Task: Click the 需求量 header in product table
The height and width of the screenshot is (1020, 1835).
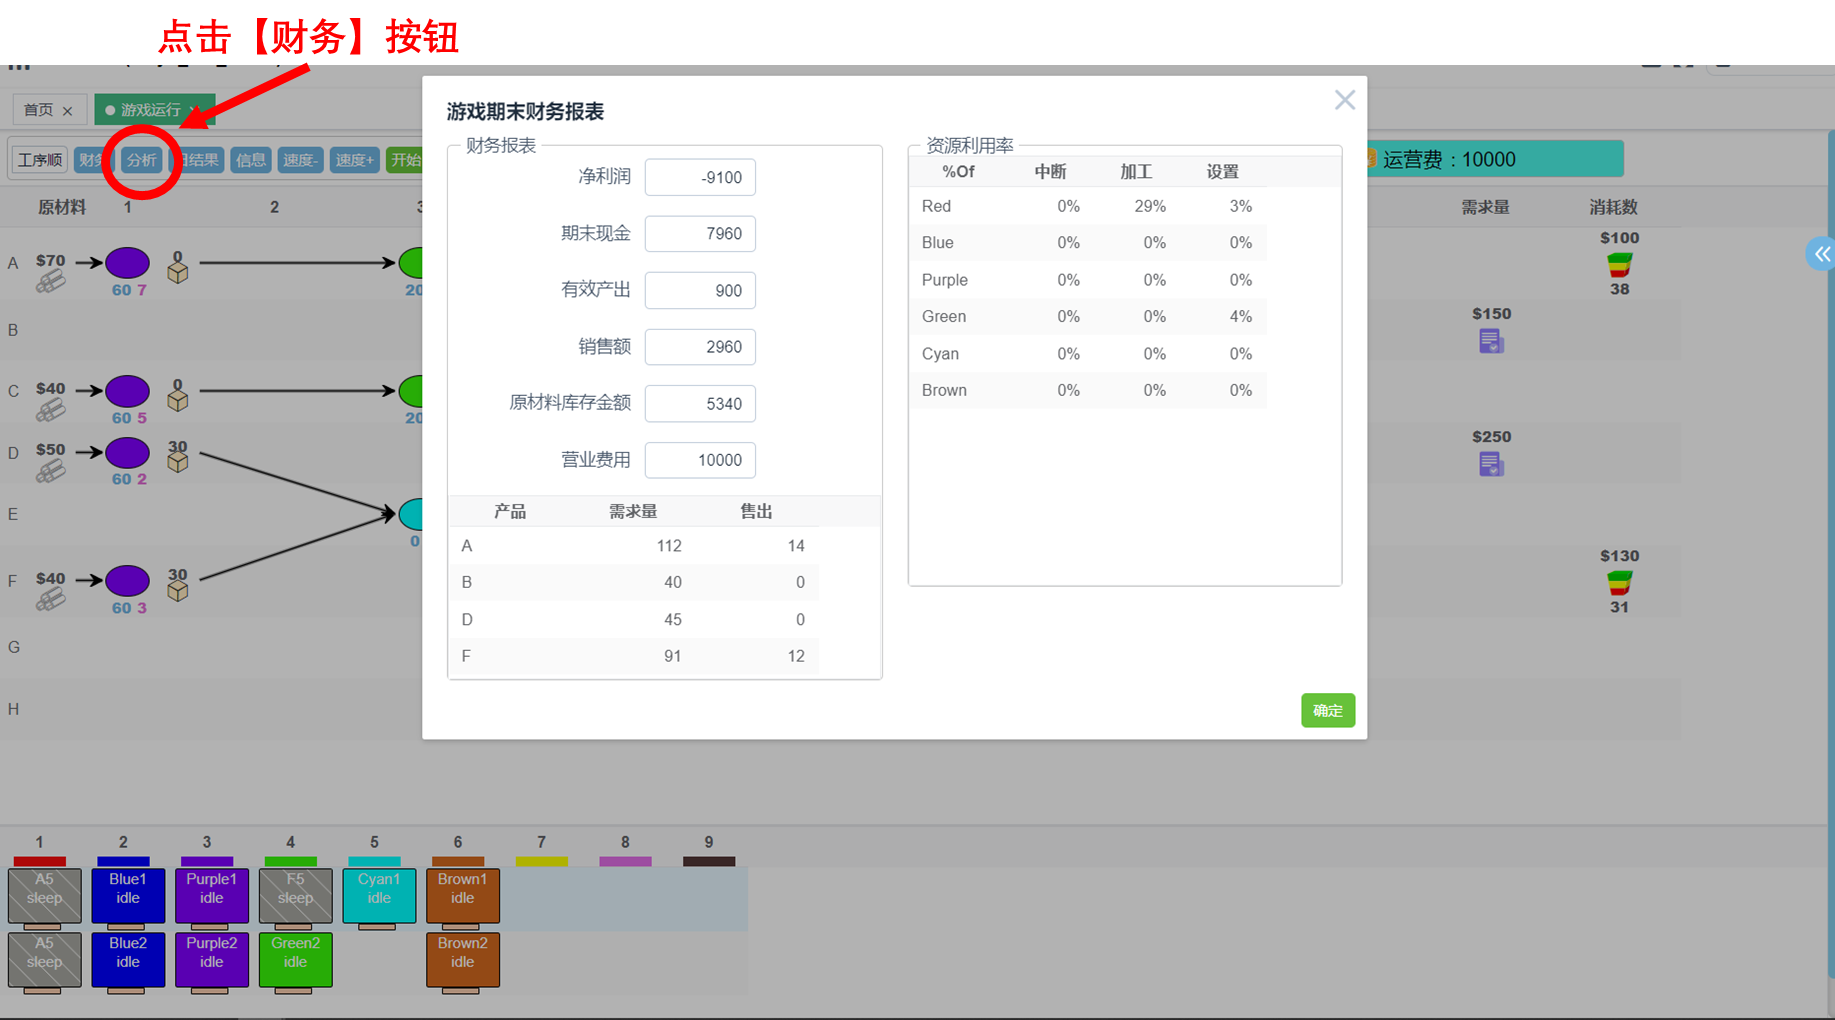Action: click(x=633, y=512)
